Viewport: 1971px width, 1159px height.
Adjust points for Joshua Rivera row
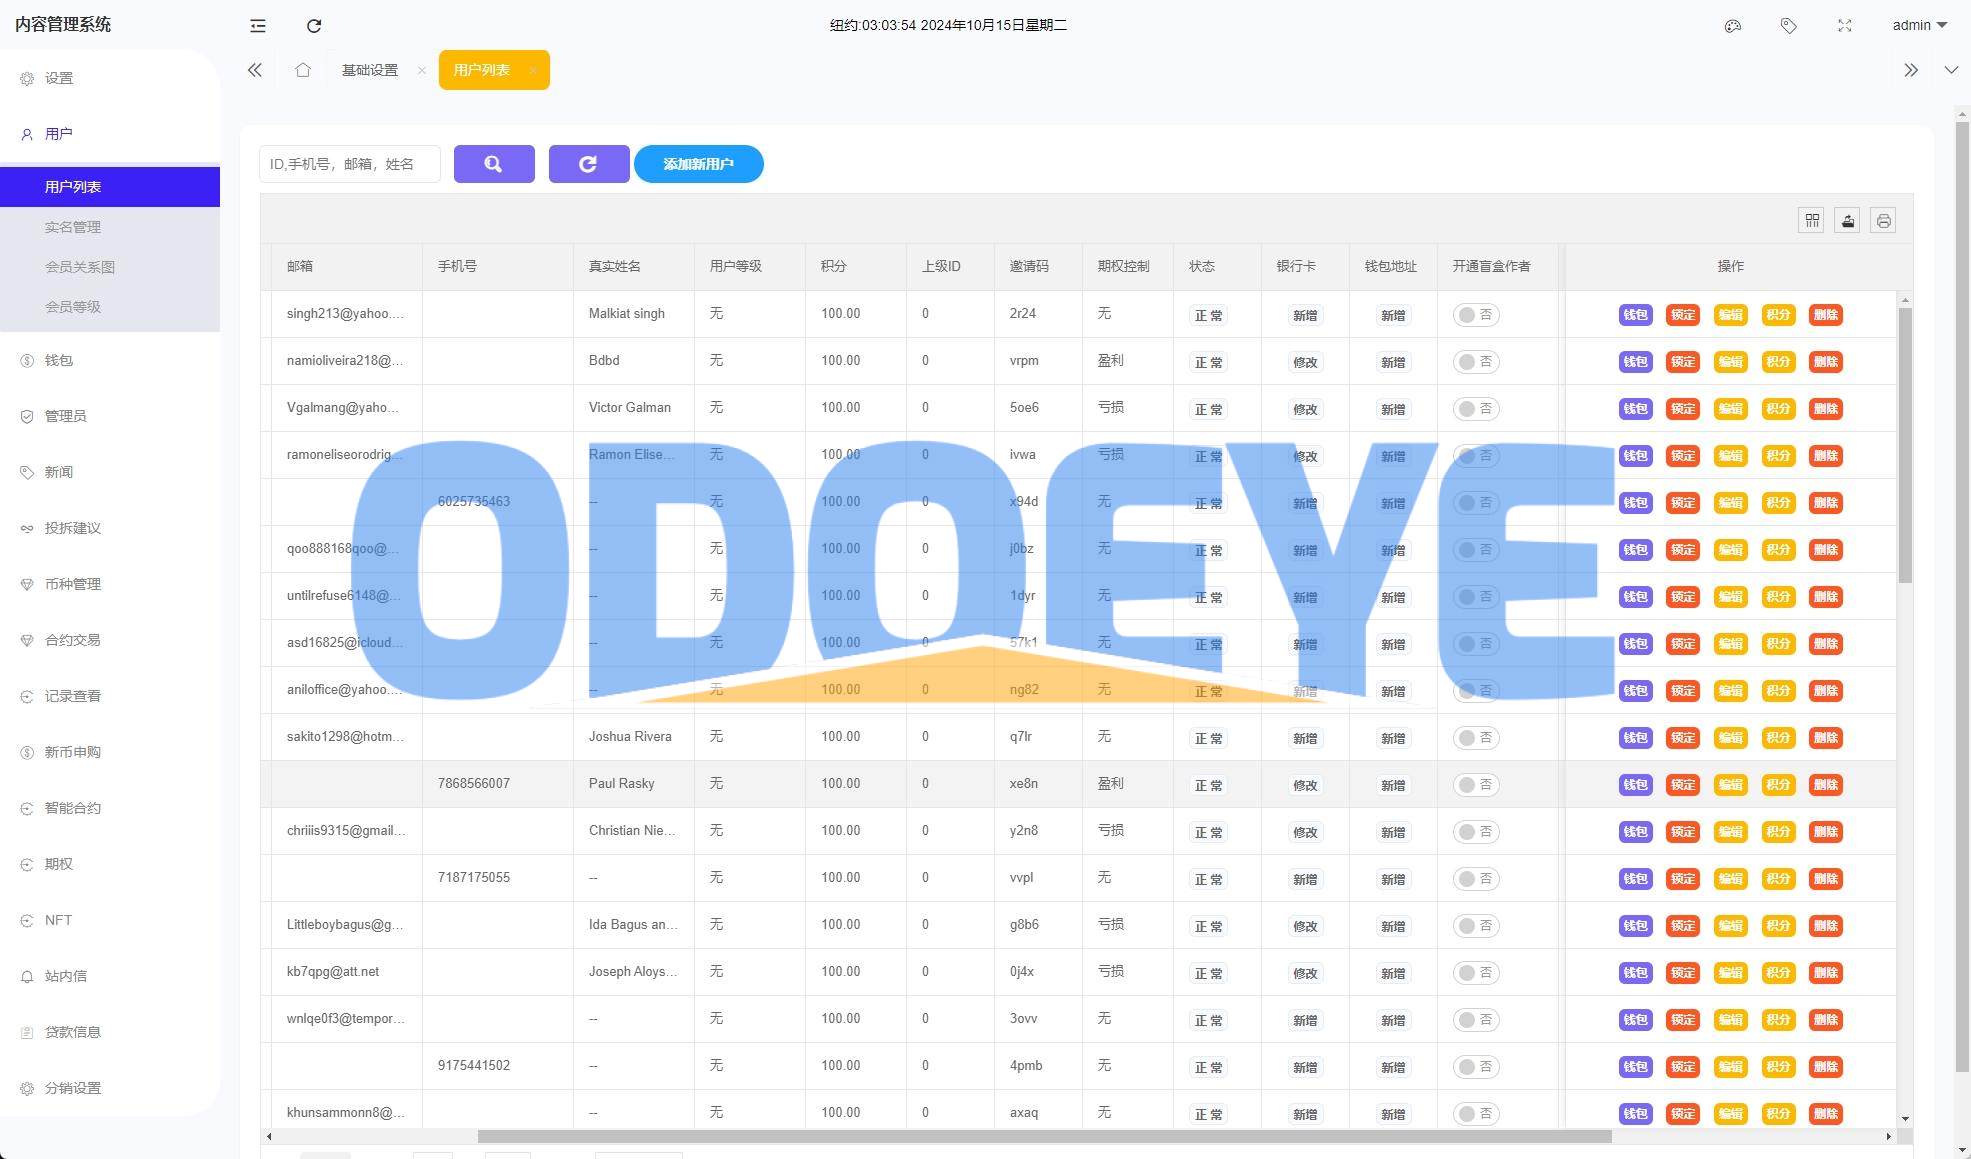1778,738
